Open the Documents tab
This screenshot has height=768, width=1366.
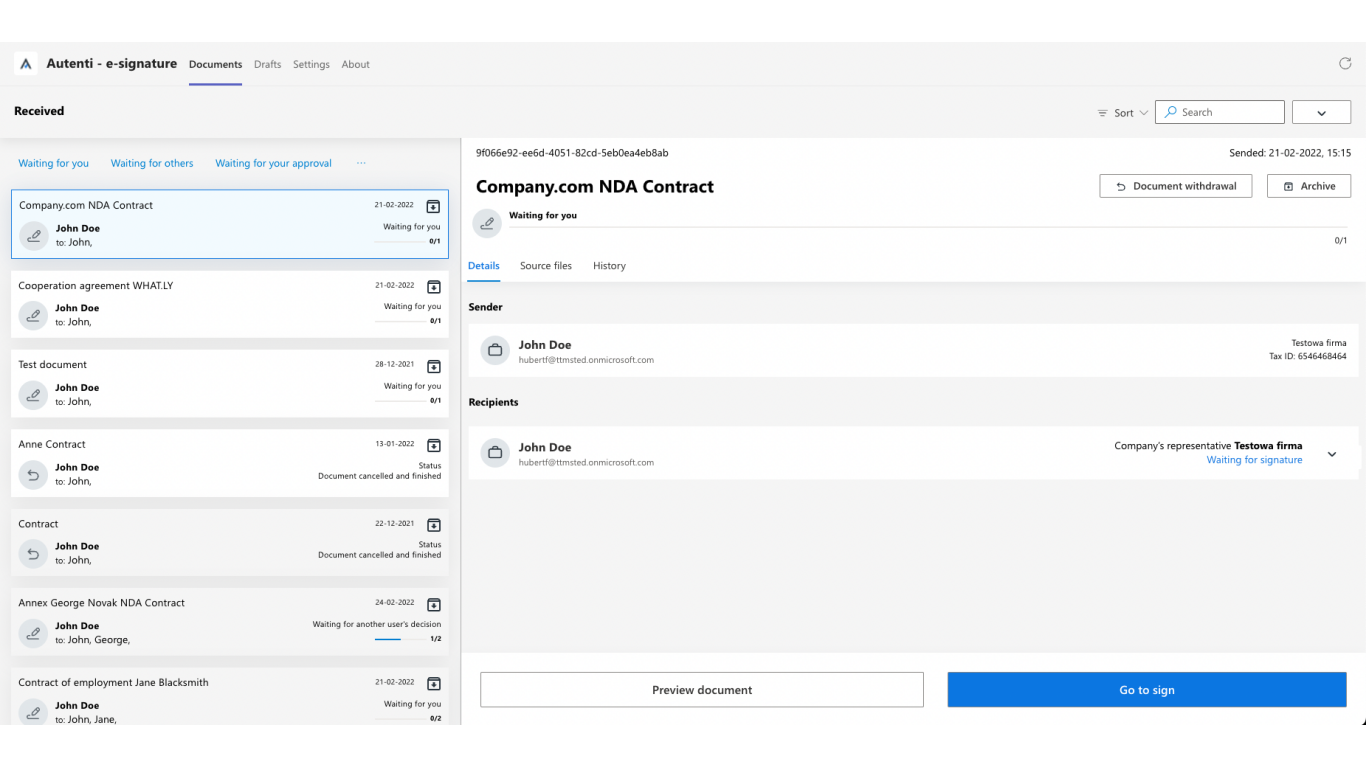tap(215, 64)
